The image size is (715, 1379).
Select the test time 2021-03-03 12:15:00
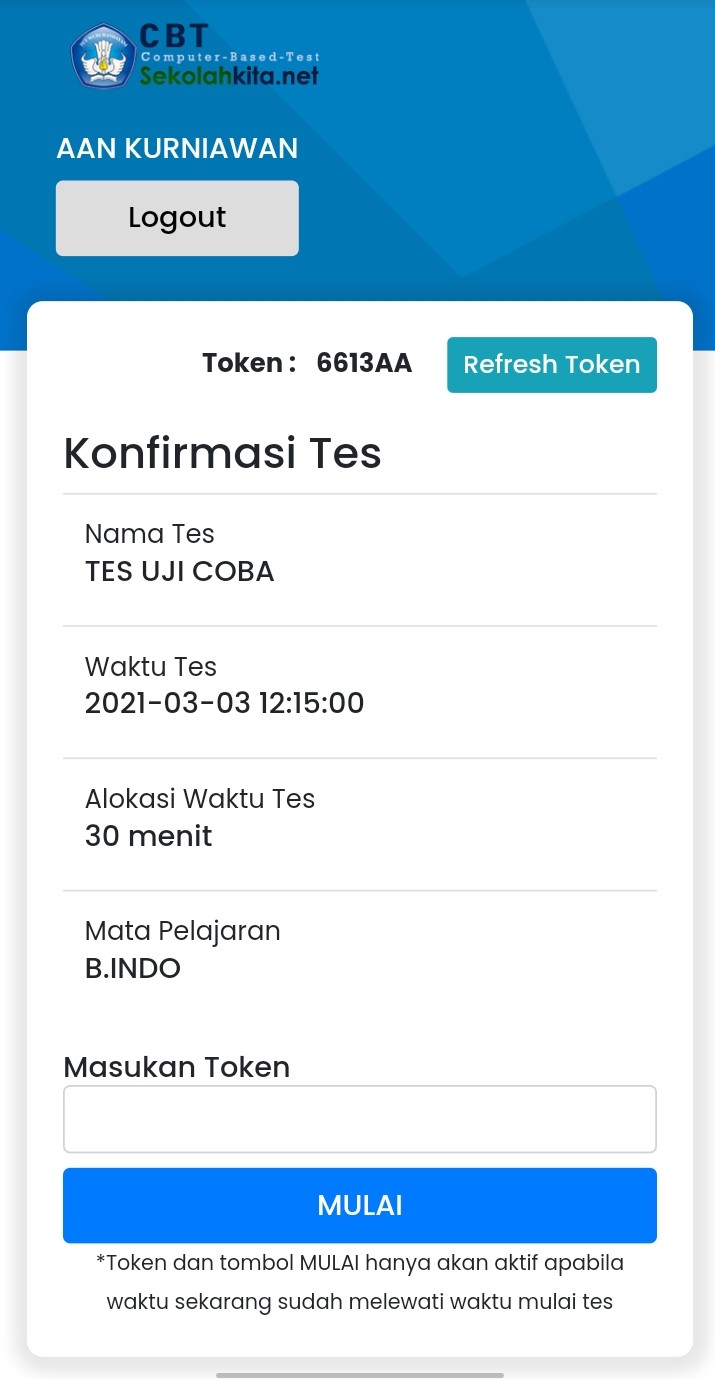tap(224, 703)
